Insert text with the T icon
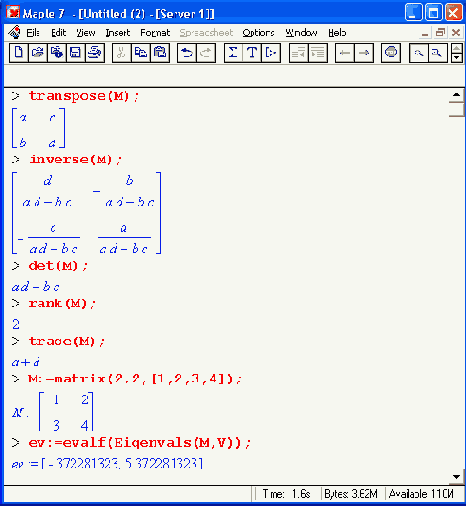 (x=252, y=53)
